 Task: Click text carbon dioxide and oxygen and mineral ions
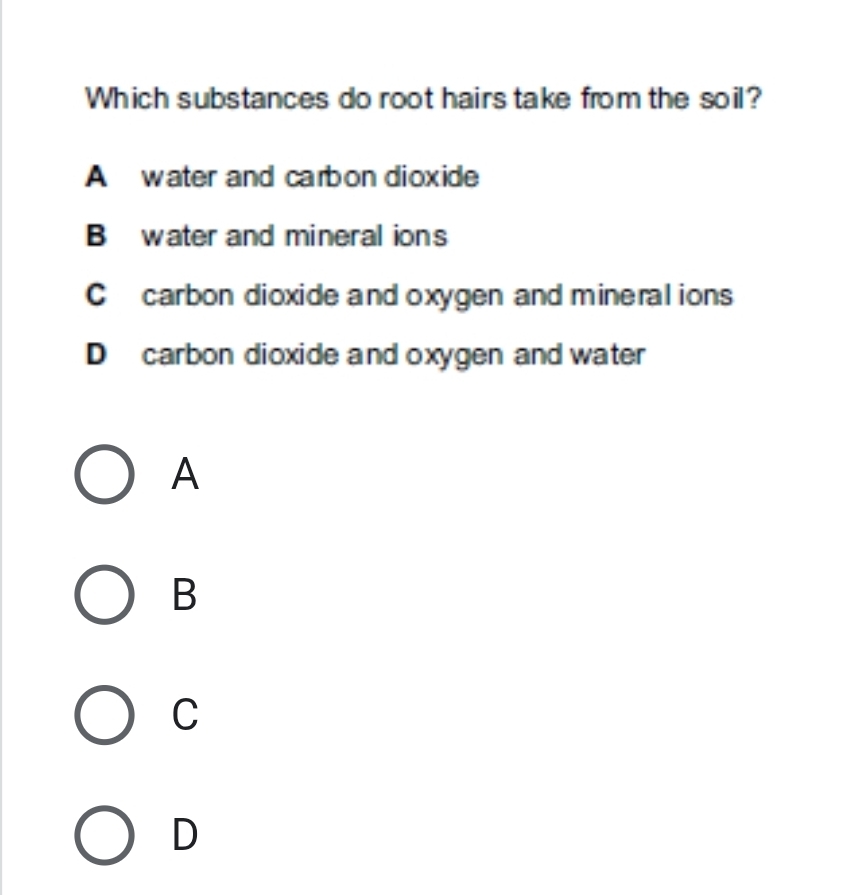click(x=437, y=295)
